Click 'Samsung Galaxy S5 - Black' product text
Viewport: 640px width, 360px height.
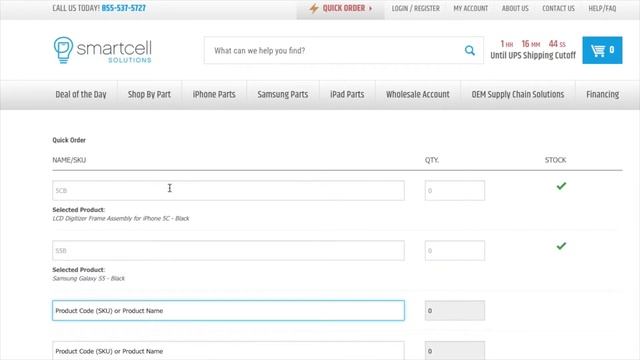coord(89,279)
